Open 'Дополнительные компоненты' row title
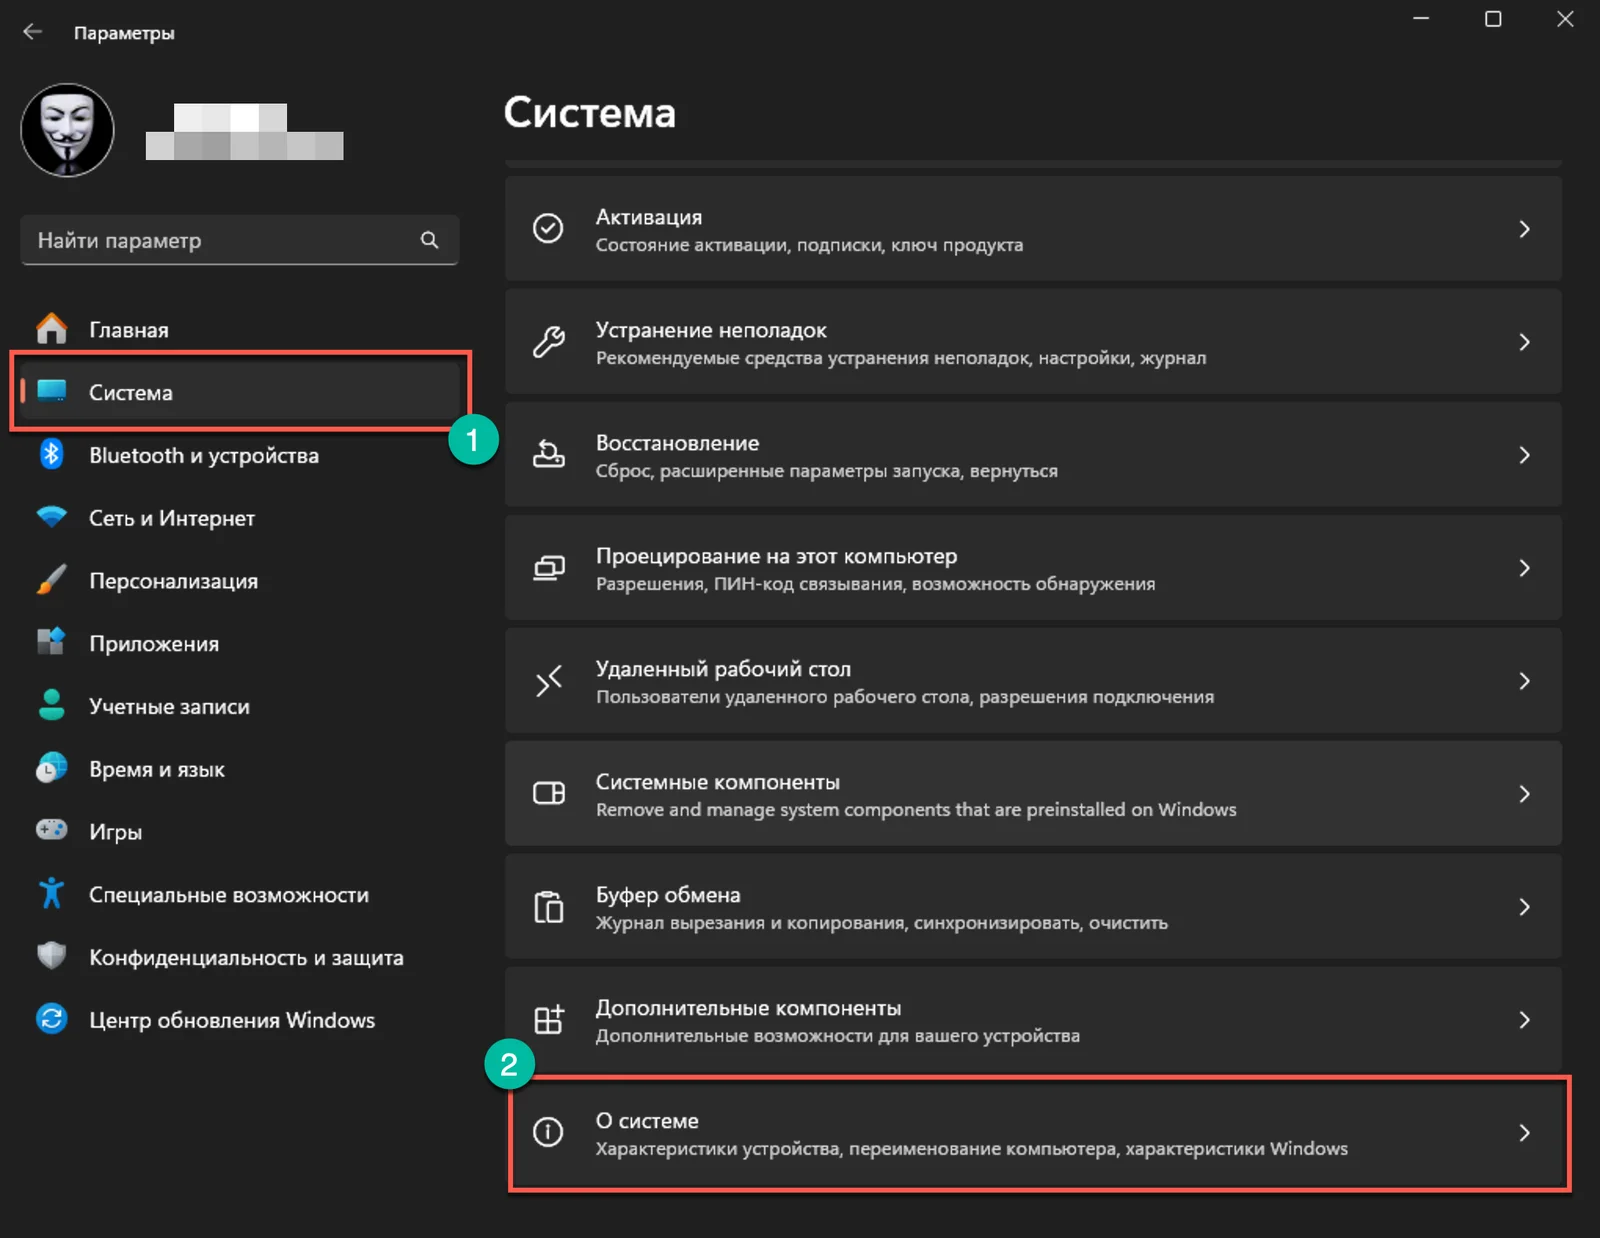Image resolution: width=1600 pixels, height=1238 pixels. point(748,1008)
